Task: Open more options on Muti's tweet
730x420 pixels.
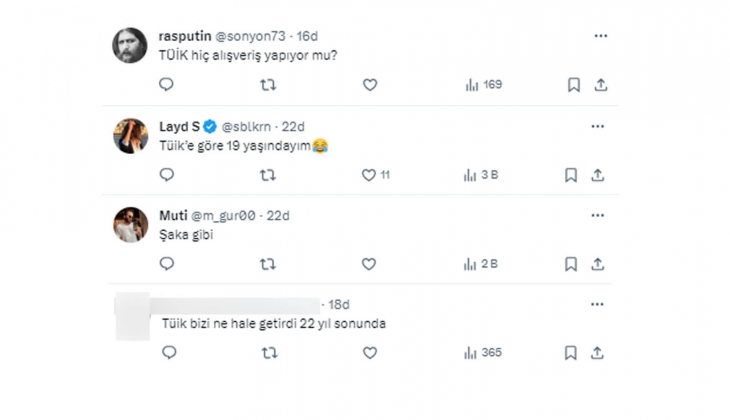Action: 598,215
